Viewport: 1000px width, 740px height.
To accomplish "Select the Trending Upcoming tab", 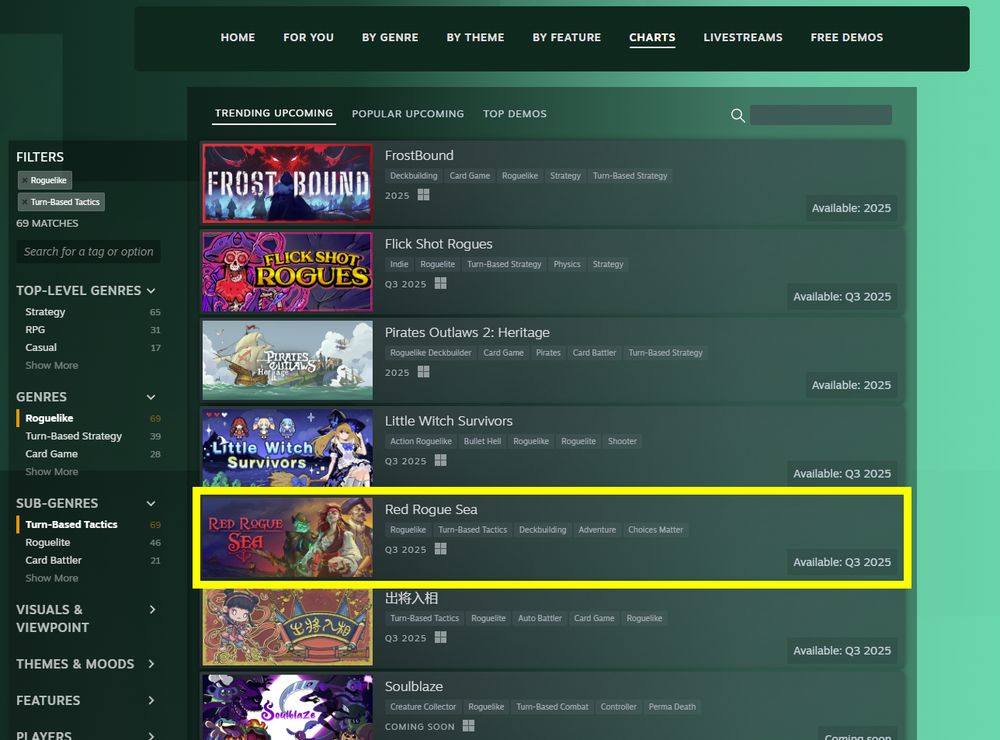I will coord(274,114).
